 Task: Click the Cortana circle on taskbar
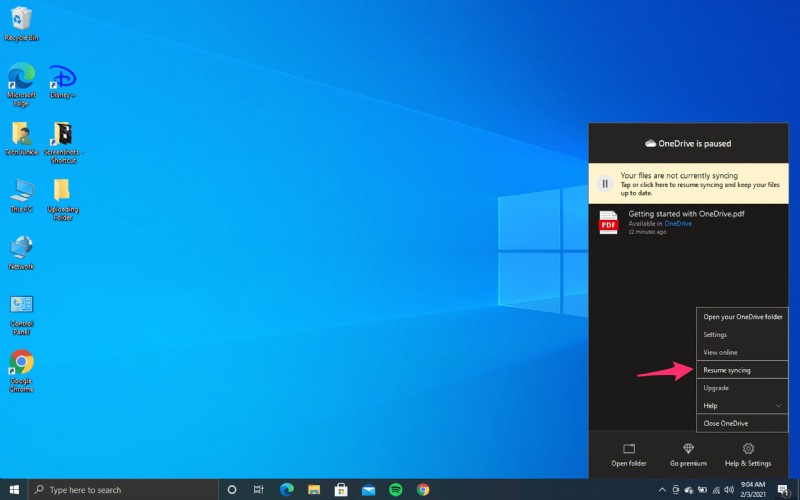pos(232,490)
